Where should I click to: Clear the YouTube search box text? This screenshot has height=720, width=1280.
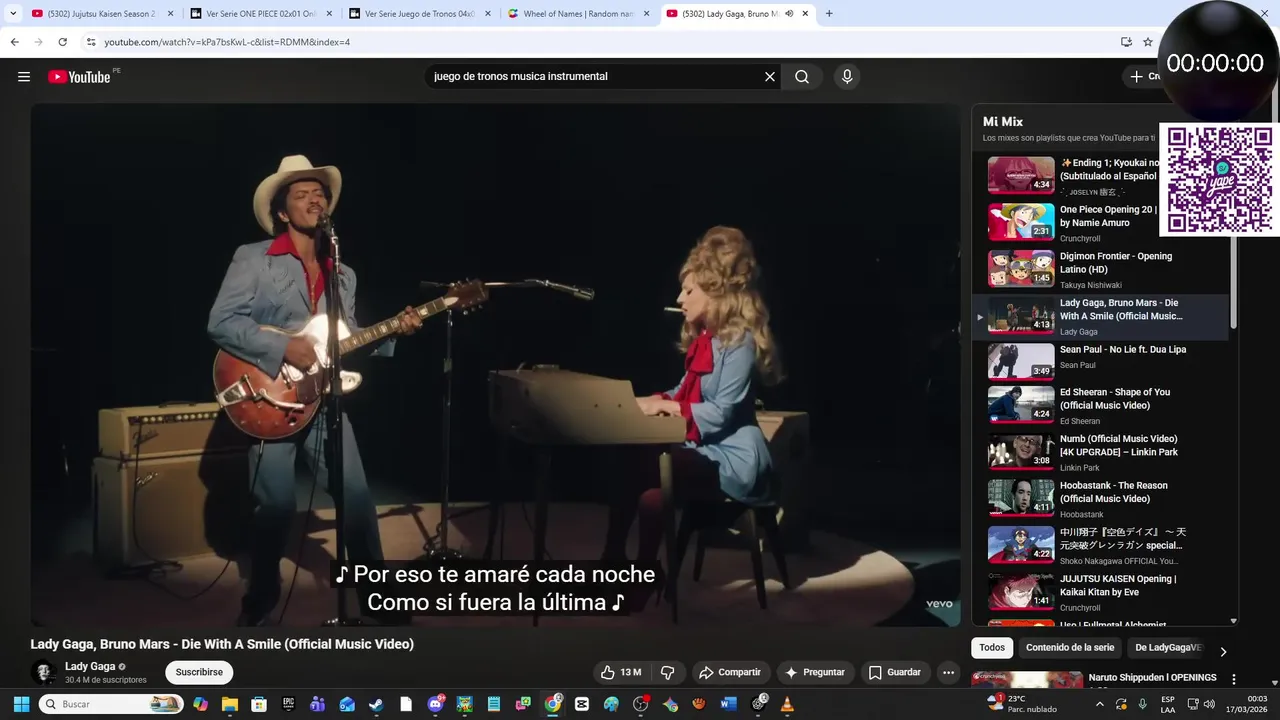pyautogui.click(x=770, y=77)
